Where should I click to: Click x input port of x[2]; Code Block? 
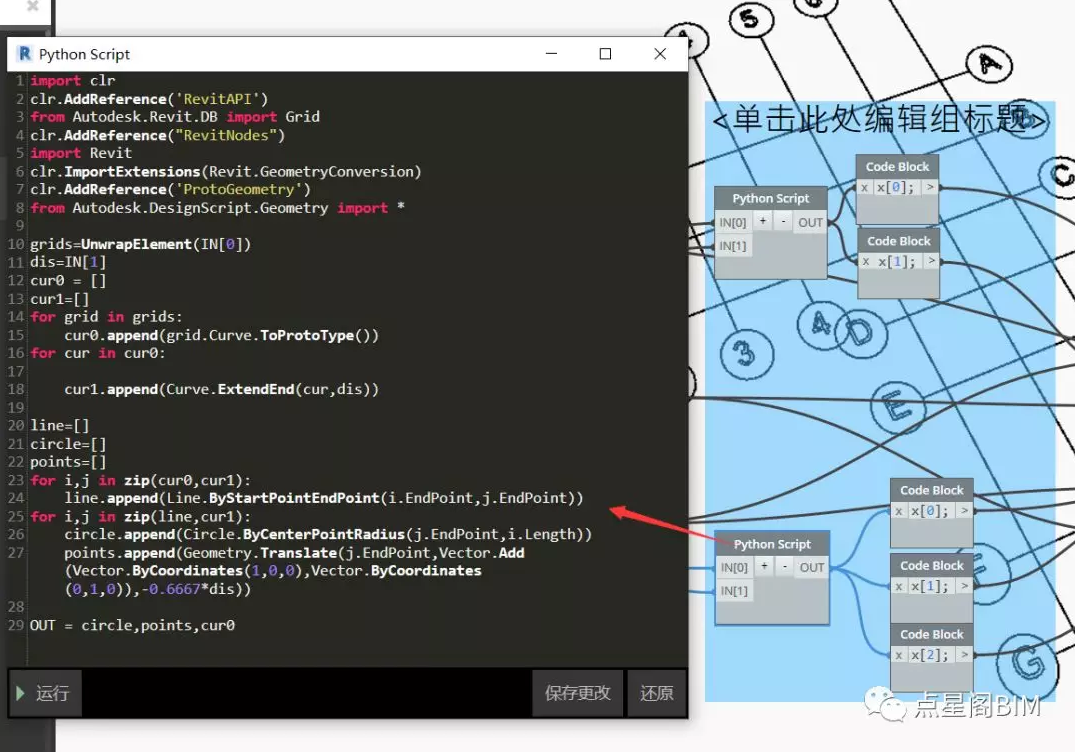[x=899, y=655]
